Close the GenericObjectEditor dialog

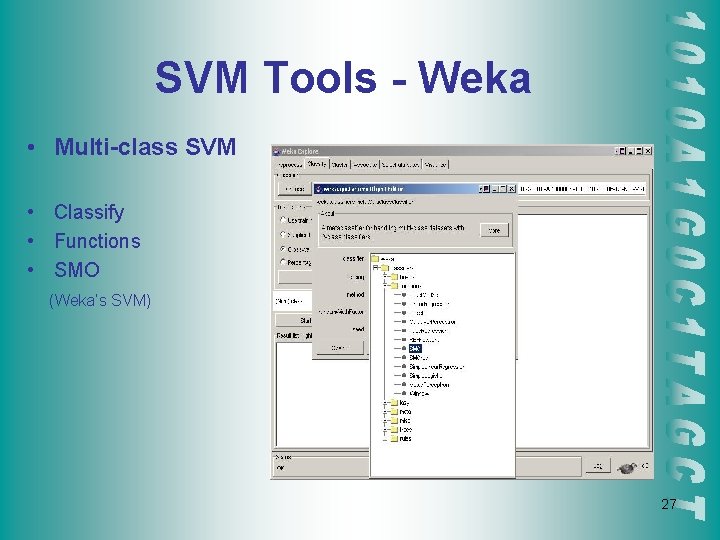pos(511,189)
